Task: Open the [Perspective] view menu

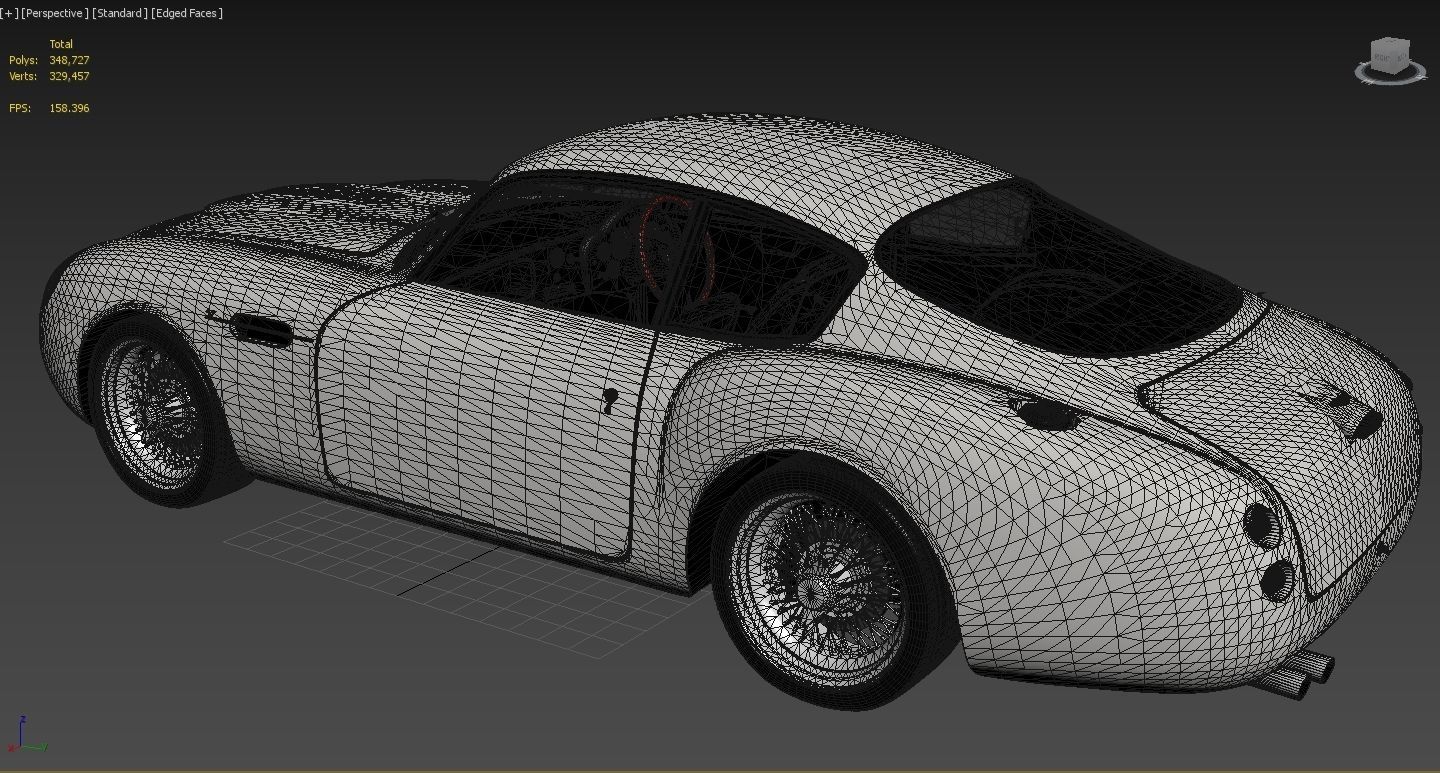Action: [55, 13]
